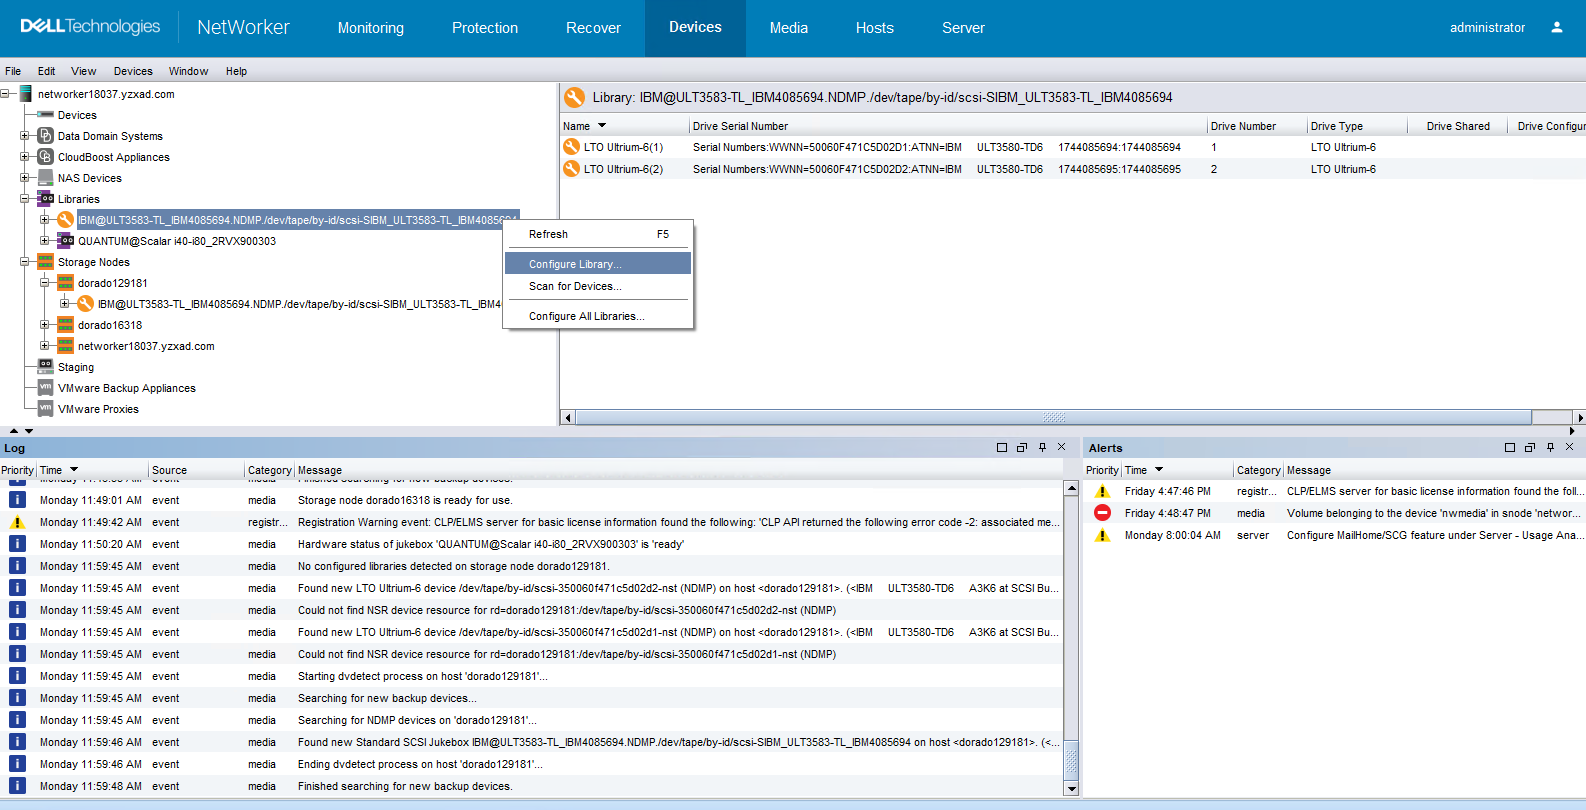Expand the NAS Devices node
The height and width of the screenshot is (810, 1586).
point(25,178)
